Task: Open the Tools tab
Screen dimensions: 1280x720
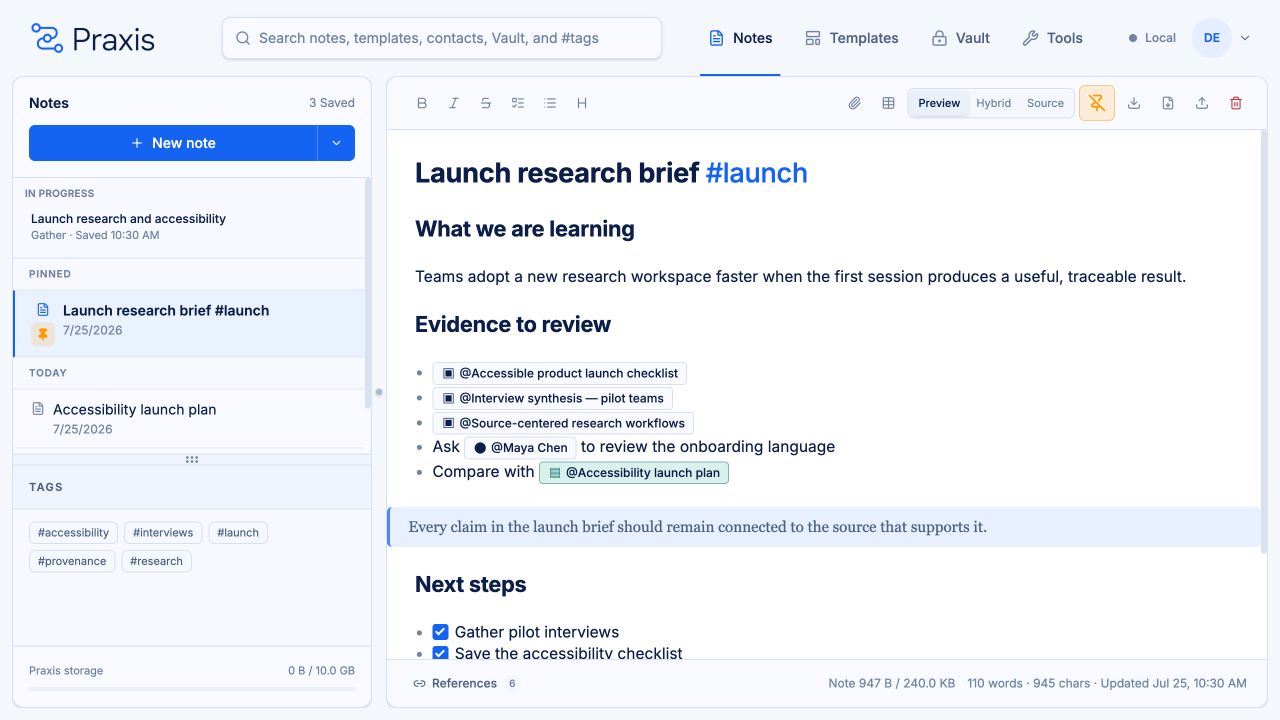Action: point(1052,38)
